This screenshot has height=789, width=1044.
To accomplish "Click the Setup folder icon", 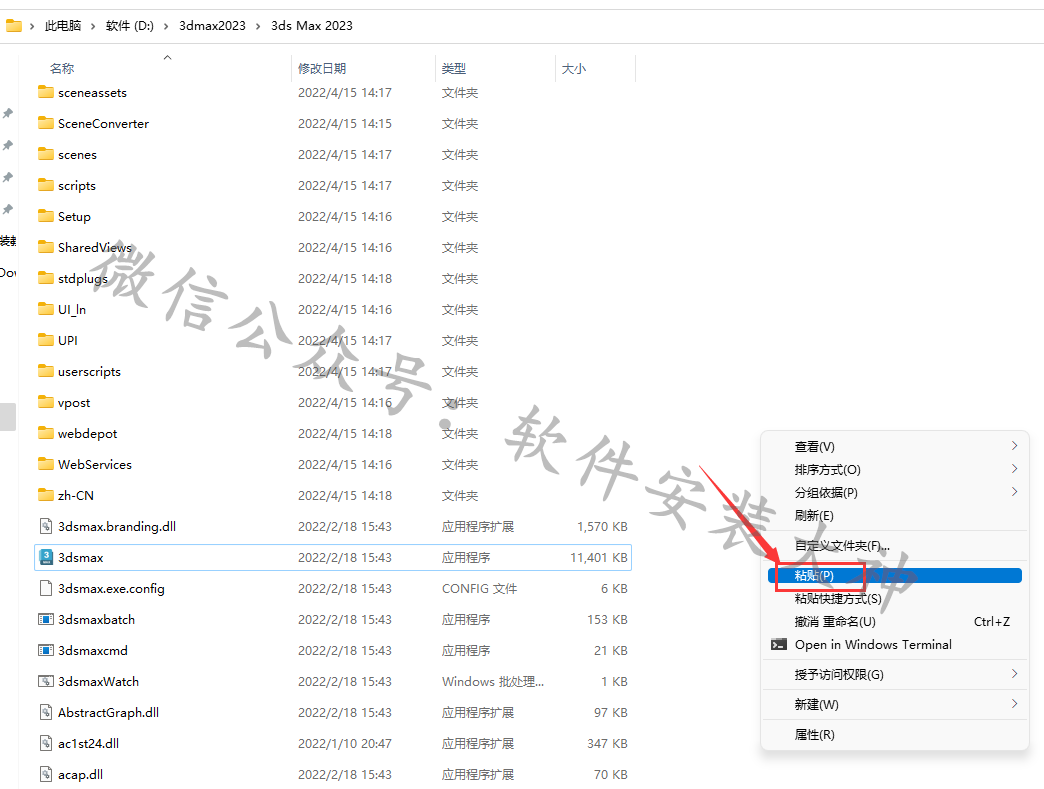I will 46,216.
